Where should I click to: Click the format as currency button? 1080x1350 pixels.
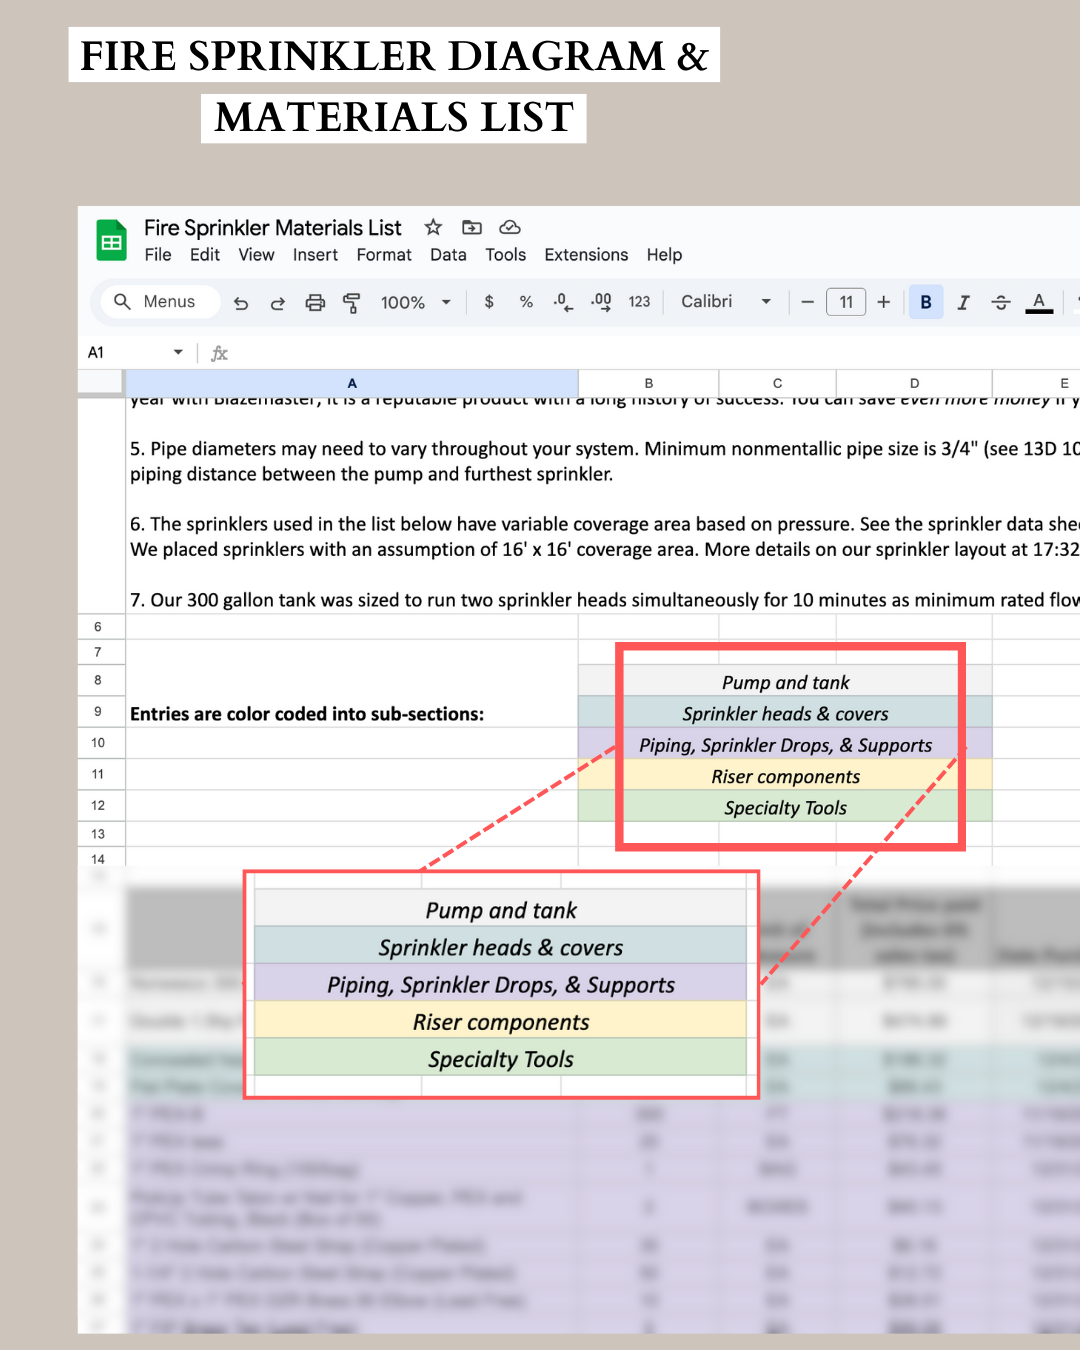(489, 302)
